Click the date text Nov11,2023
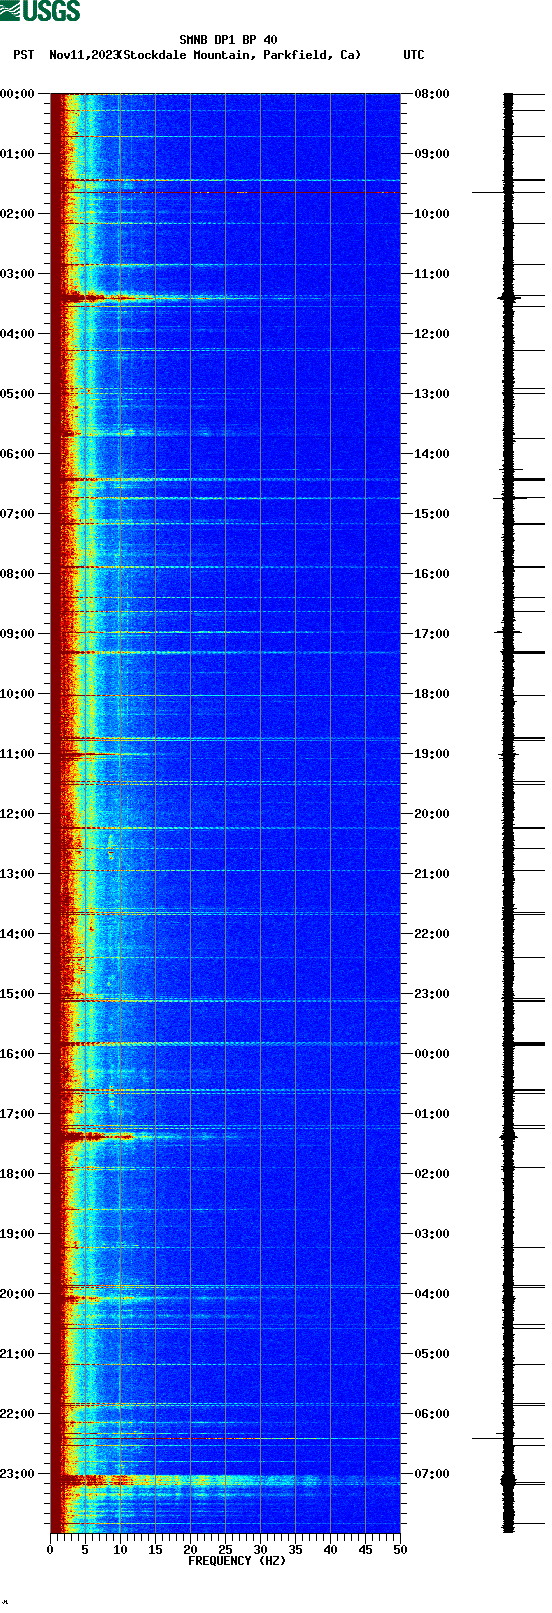This screenshot has width=552, height=1613. pos(82,55)
